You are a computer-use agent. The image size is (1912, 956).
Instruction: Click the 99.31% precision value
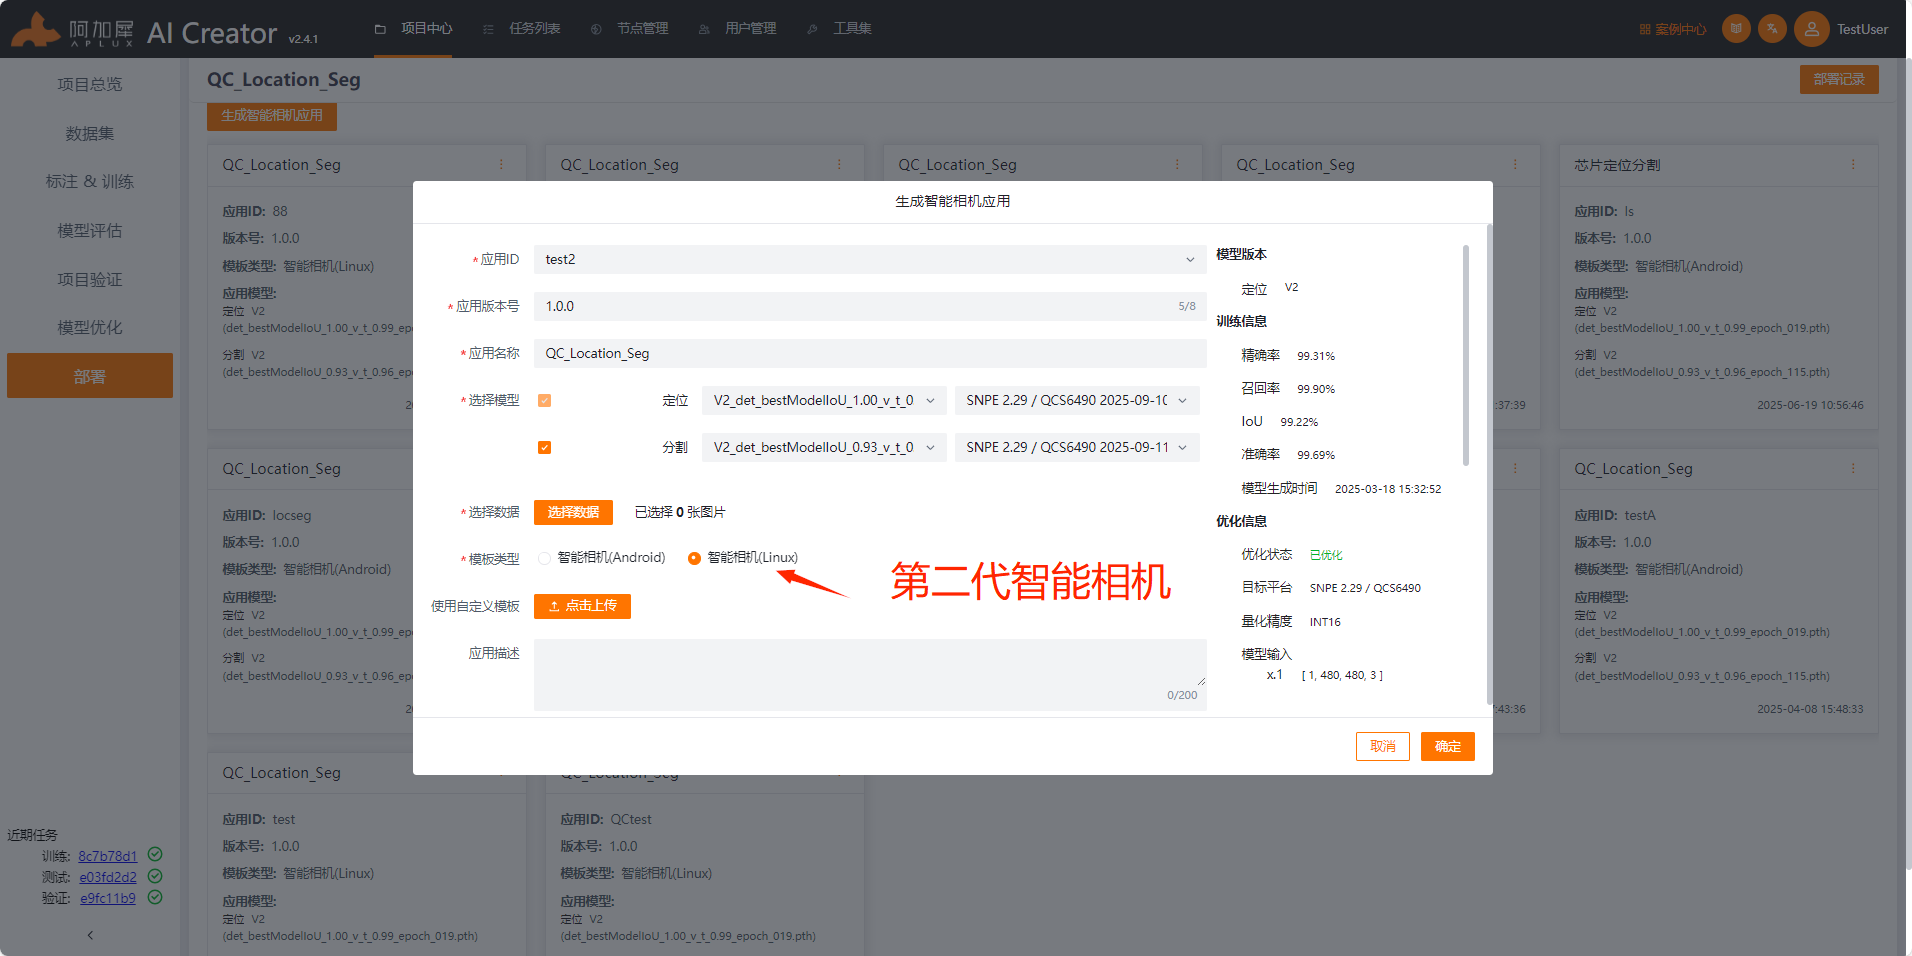point(1316,356)
